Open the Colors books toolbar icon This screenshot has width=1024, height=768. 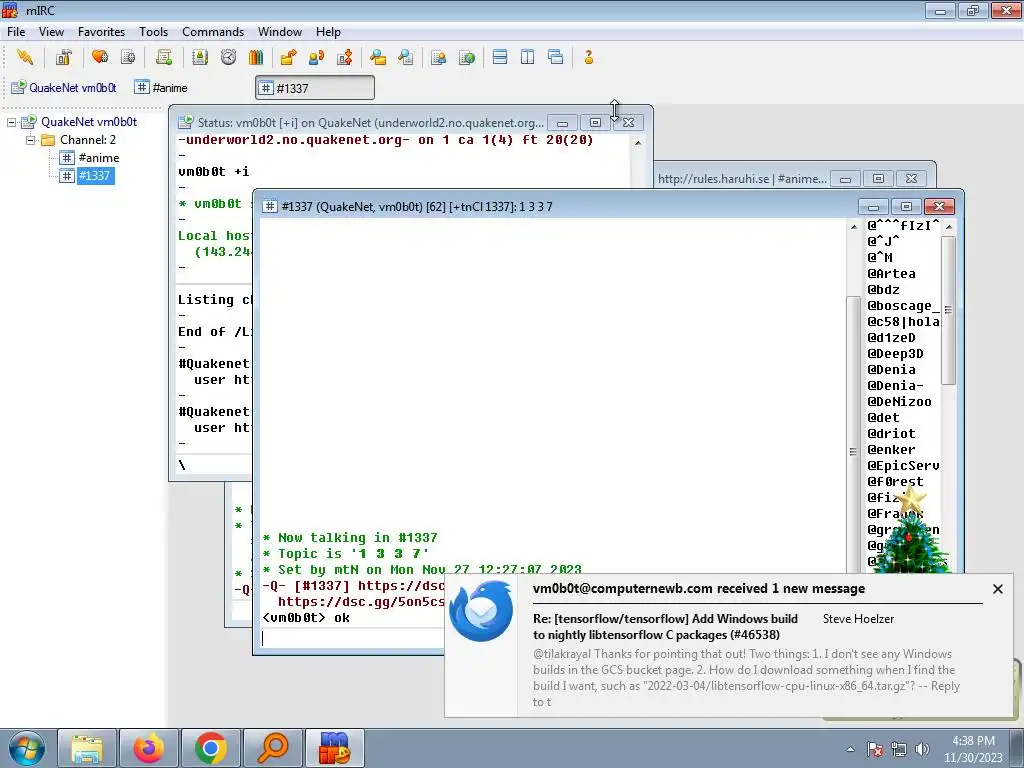tap(256, 57)
